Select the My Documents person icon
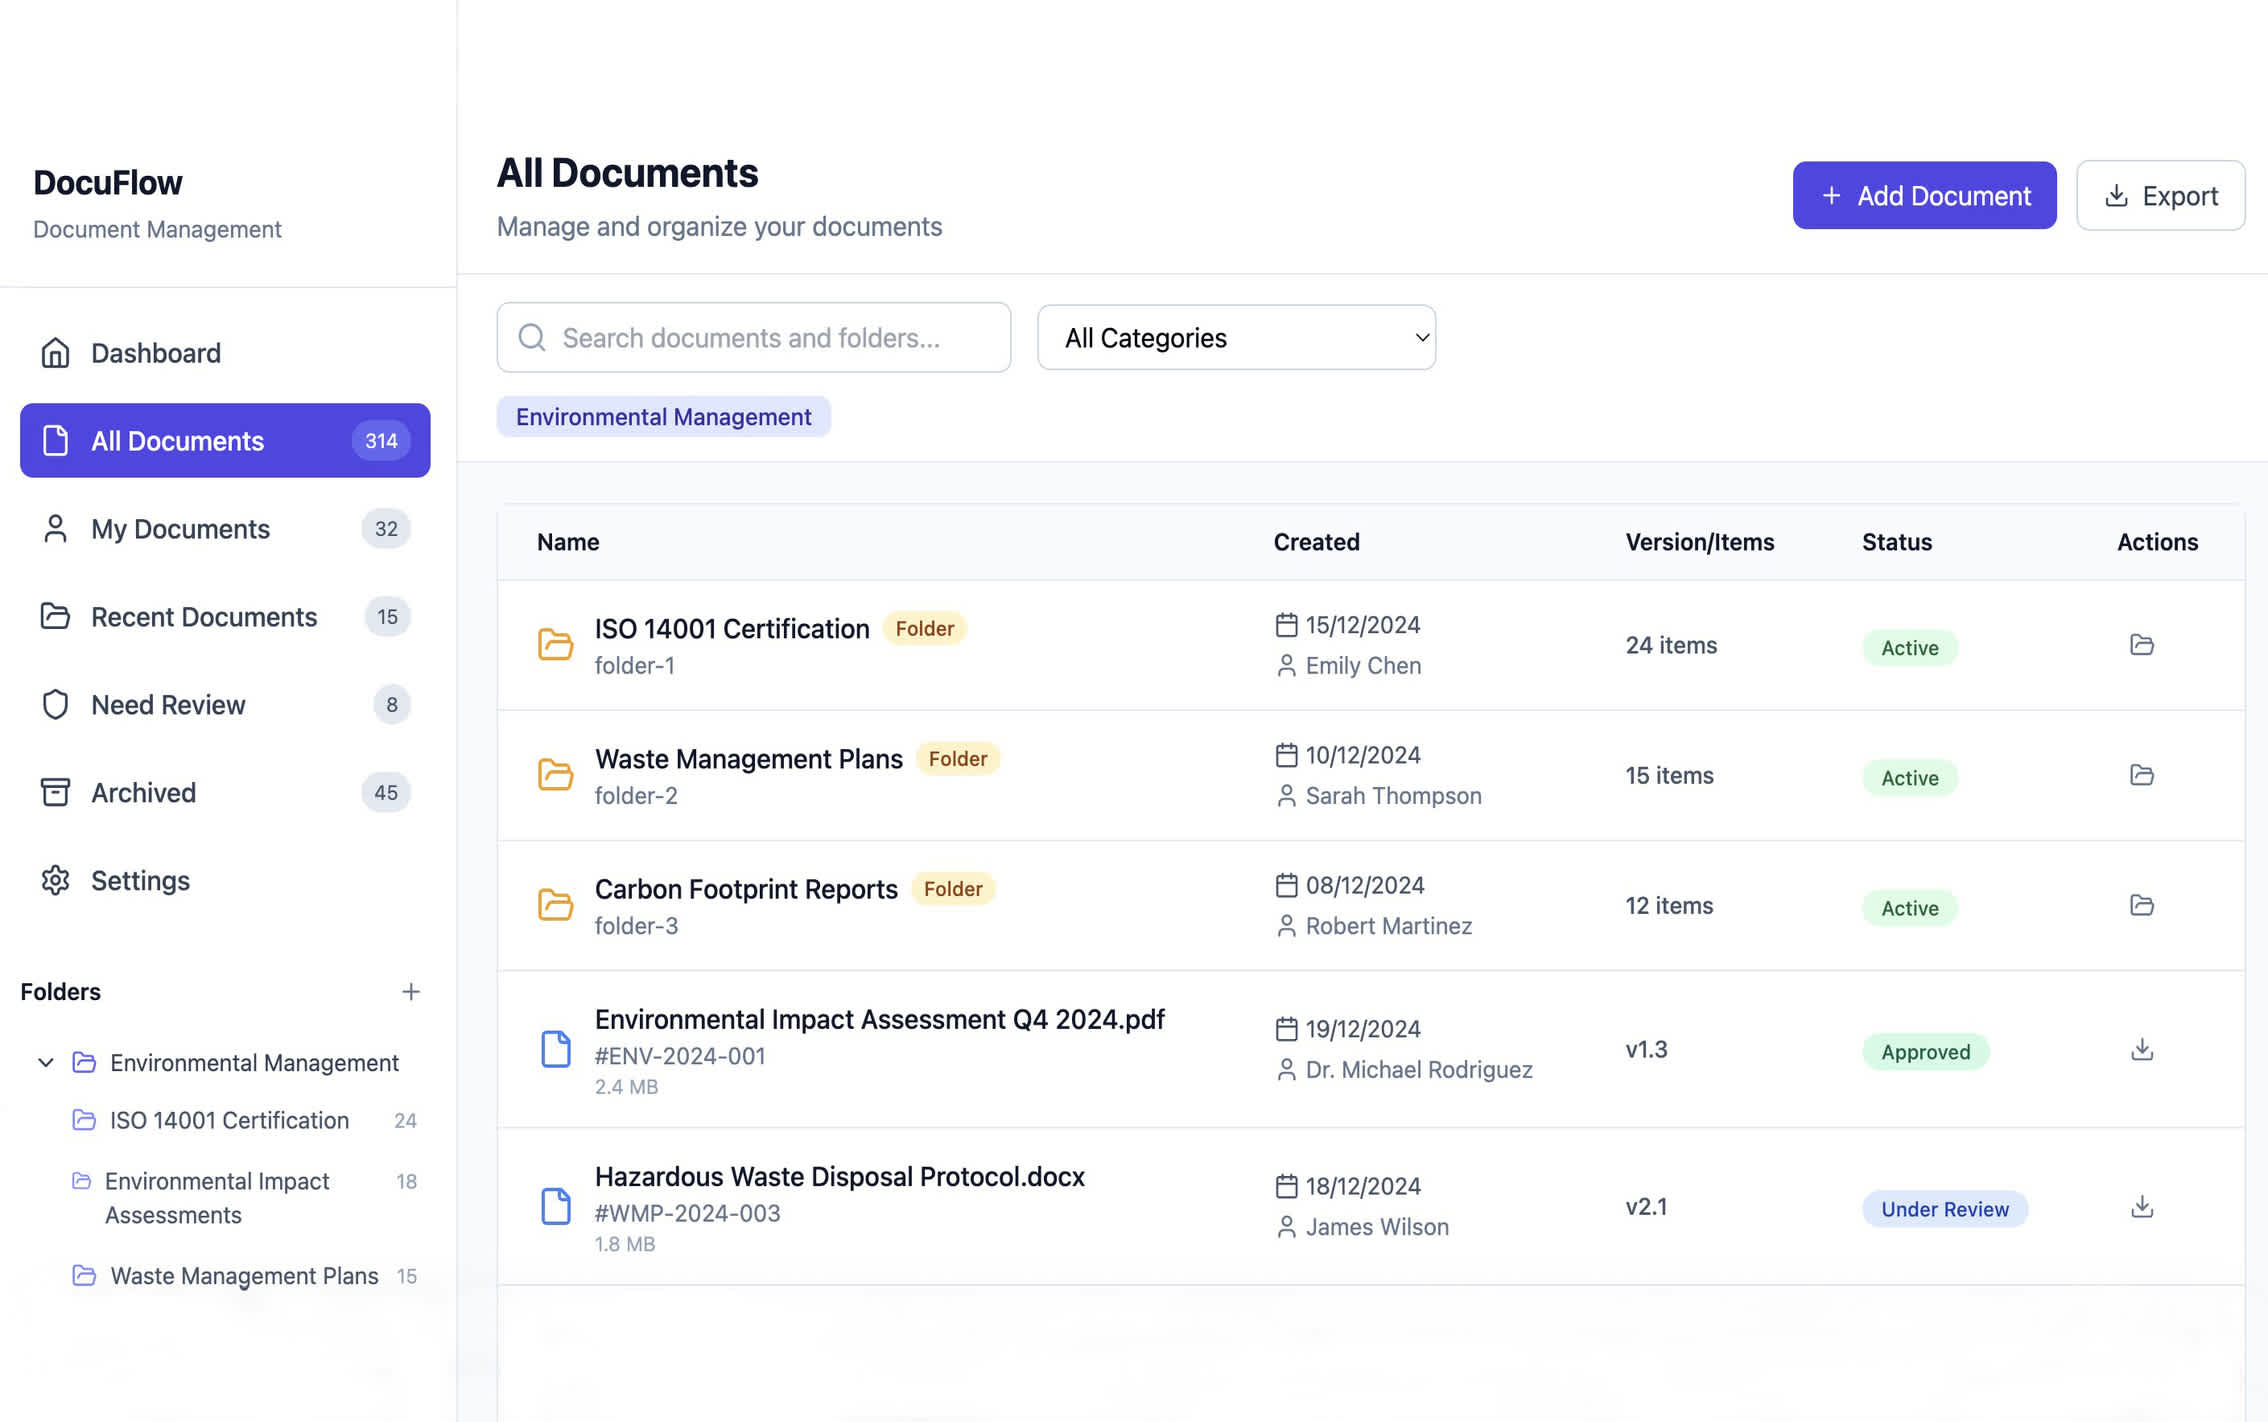 click(55, 528)
